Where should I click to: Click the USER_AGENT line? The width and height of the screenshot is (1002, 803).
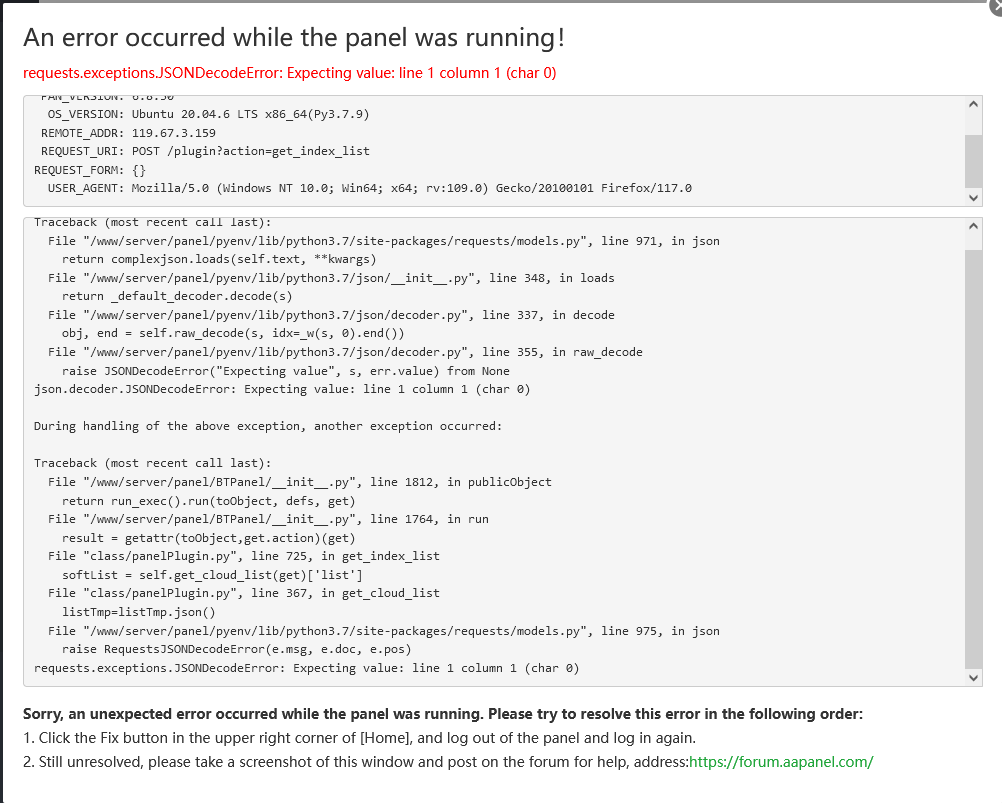pos(369,188)
